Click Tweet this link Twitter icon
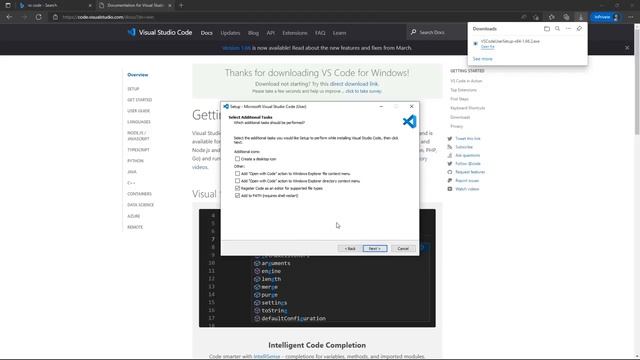Viewport: 640px width, 360px height. 450,139
